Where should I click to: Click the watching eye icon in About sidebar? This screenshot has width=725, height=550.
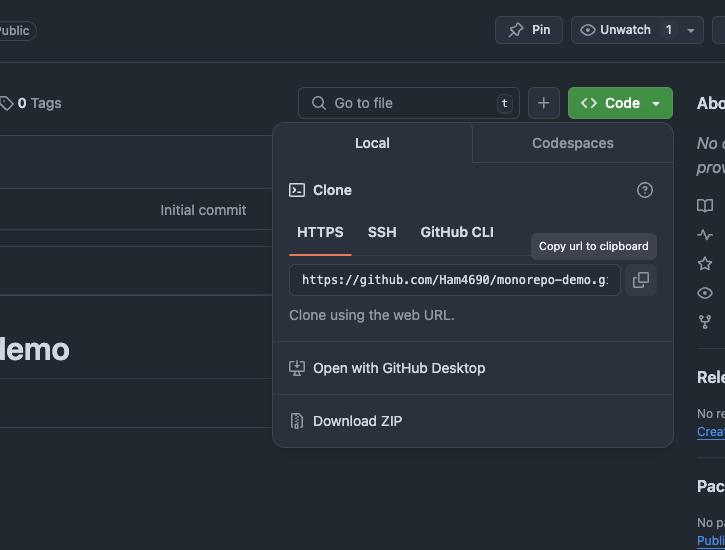(x=705, y=293)
